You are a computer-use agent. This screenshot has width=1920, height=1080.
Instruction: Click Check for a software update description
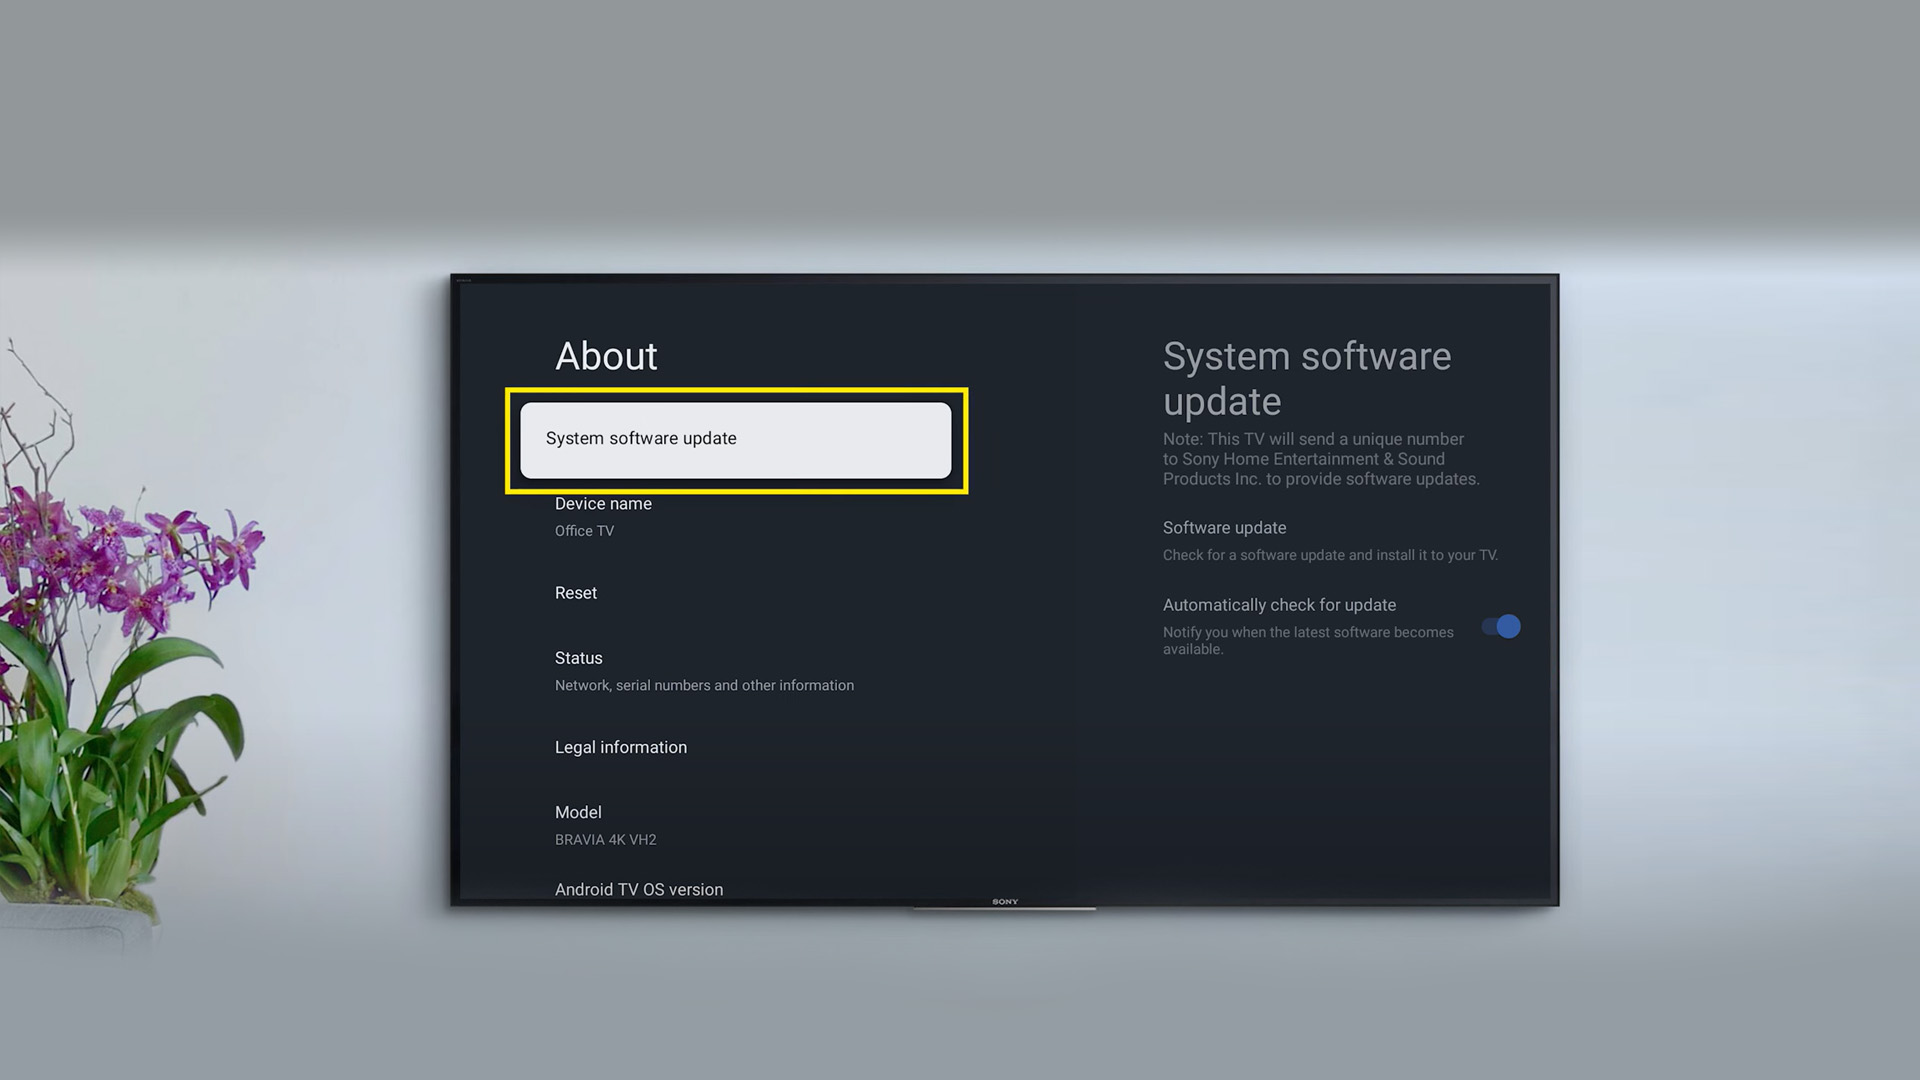tap(1330, 555)
